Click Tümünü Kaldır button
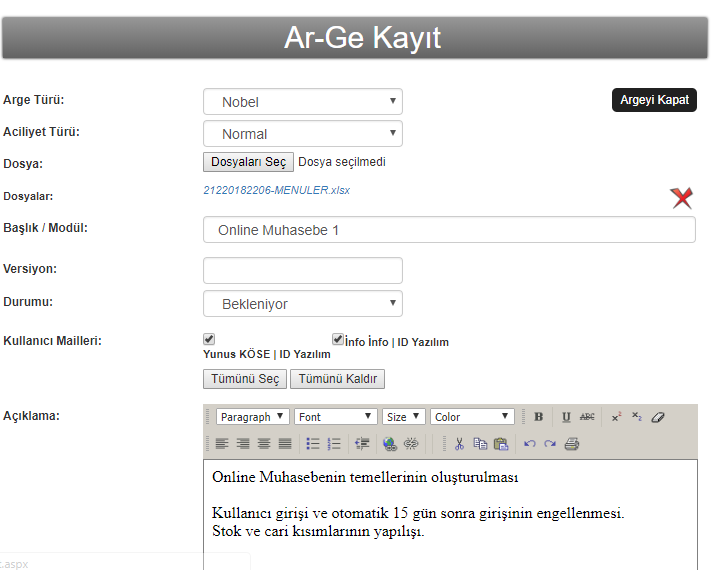 (x=338, y=379)
